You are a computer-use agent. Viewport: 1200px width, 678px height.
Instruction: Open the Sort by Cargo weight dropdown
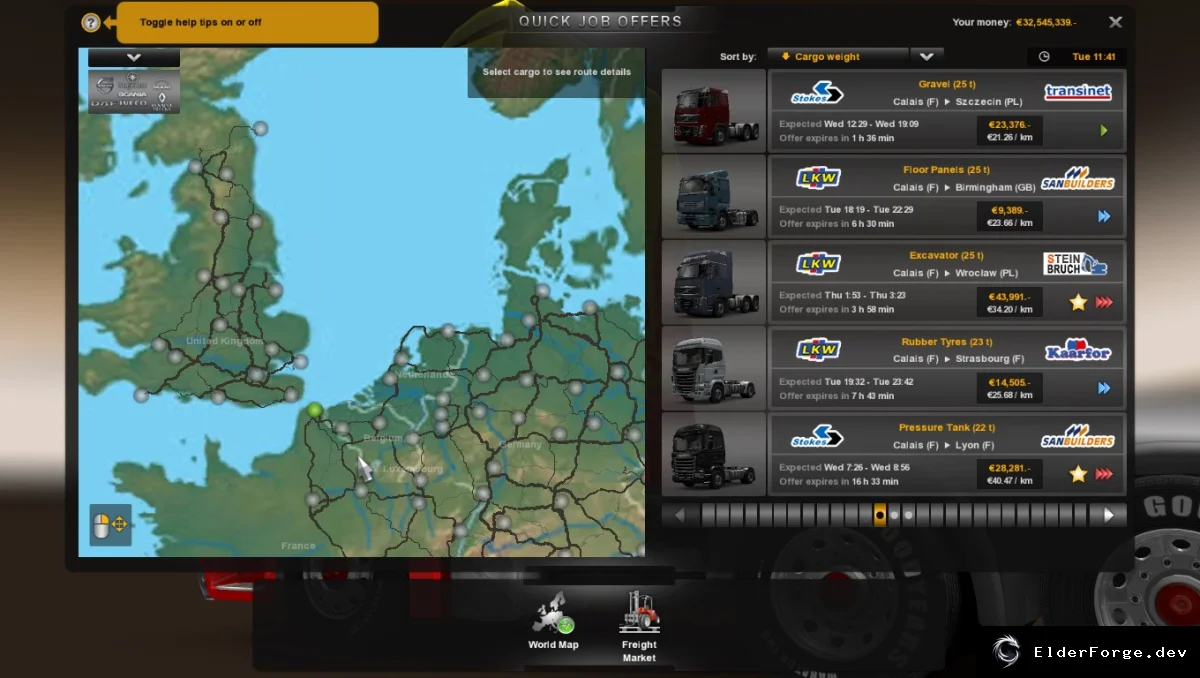855,57
